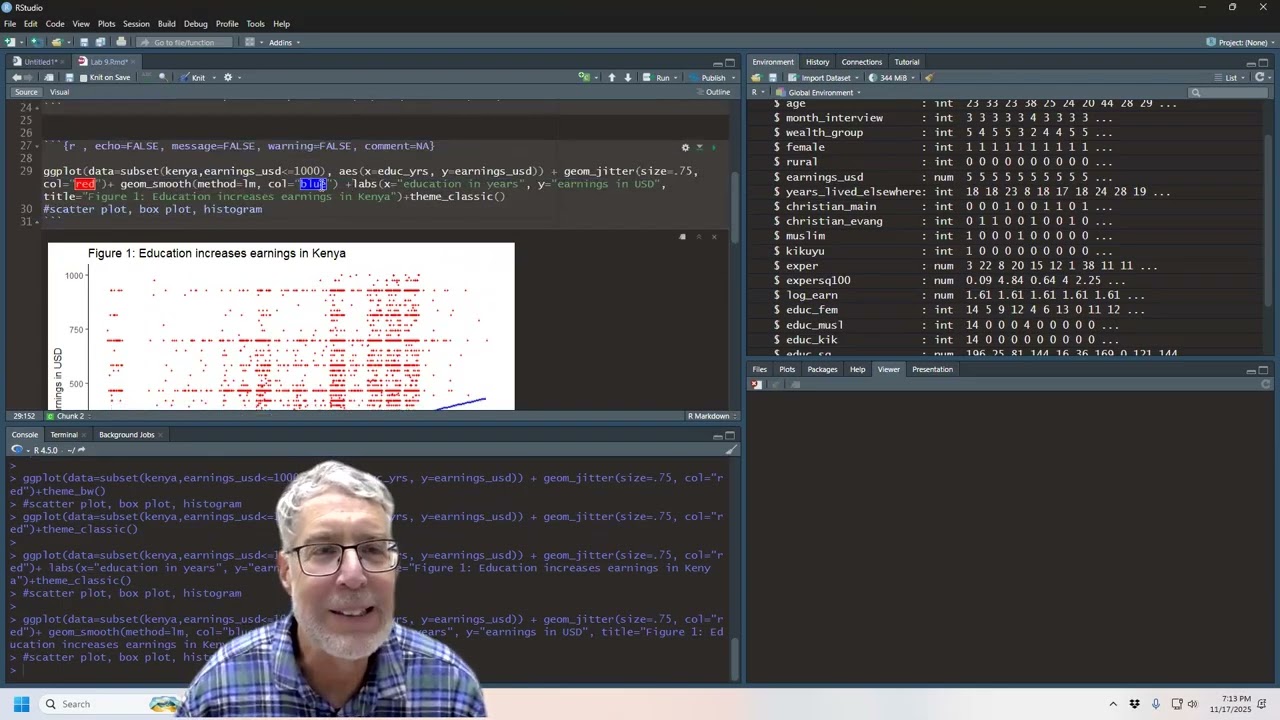Click the Knit button
1280x720 pixels.
[x=193, y=77]
